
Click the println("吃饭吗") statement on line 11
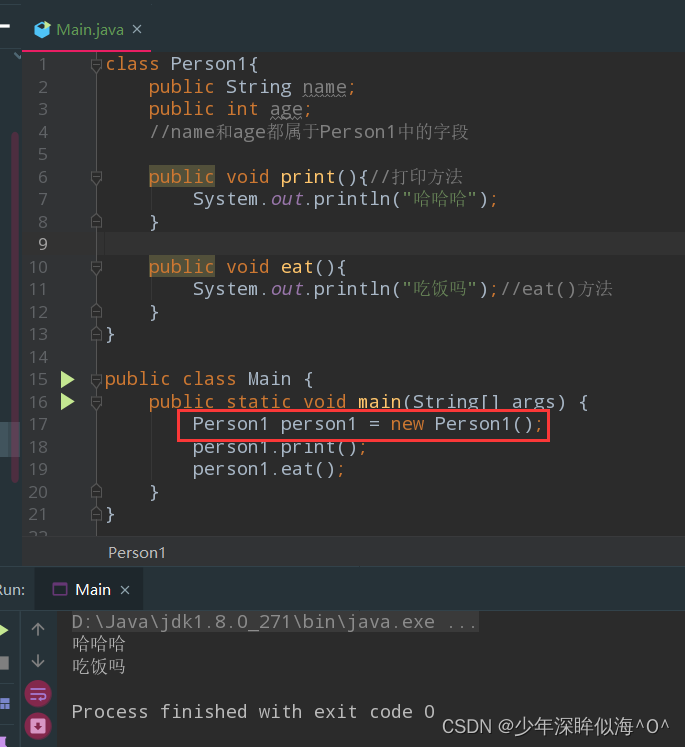345,289
